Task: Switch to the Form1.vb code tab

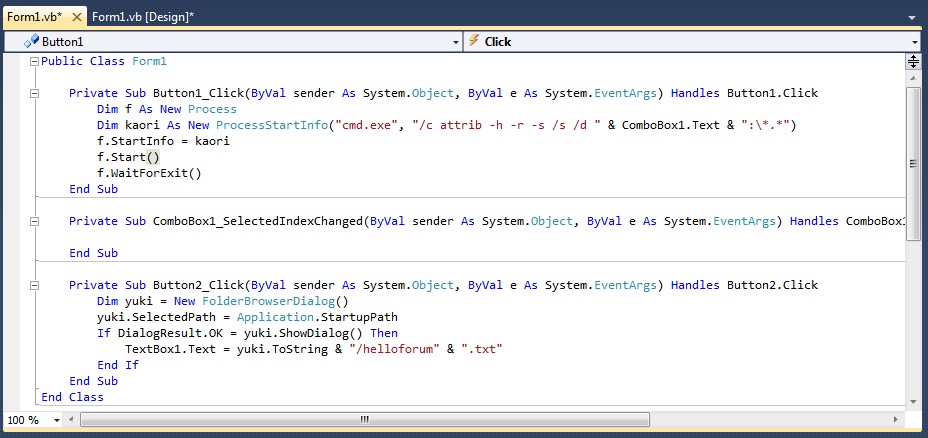Action: click(x=34, y=17)
